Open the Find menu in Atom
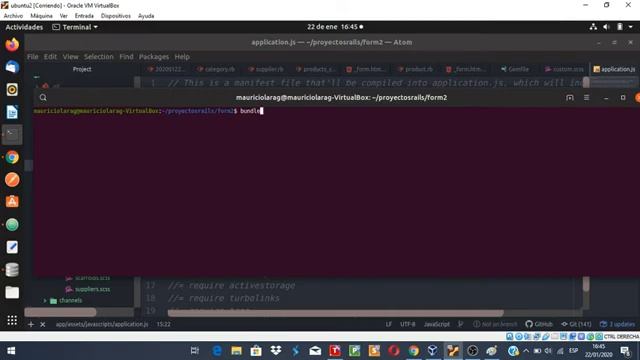 pos(126,57)
